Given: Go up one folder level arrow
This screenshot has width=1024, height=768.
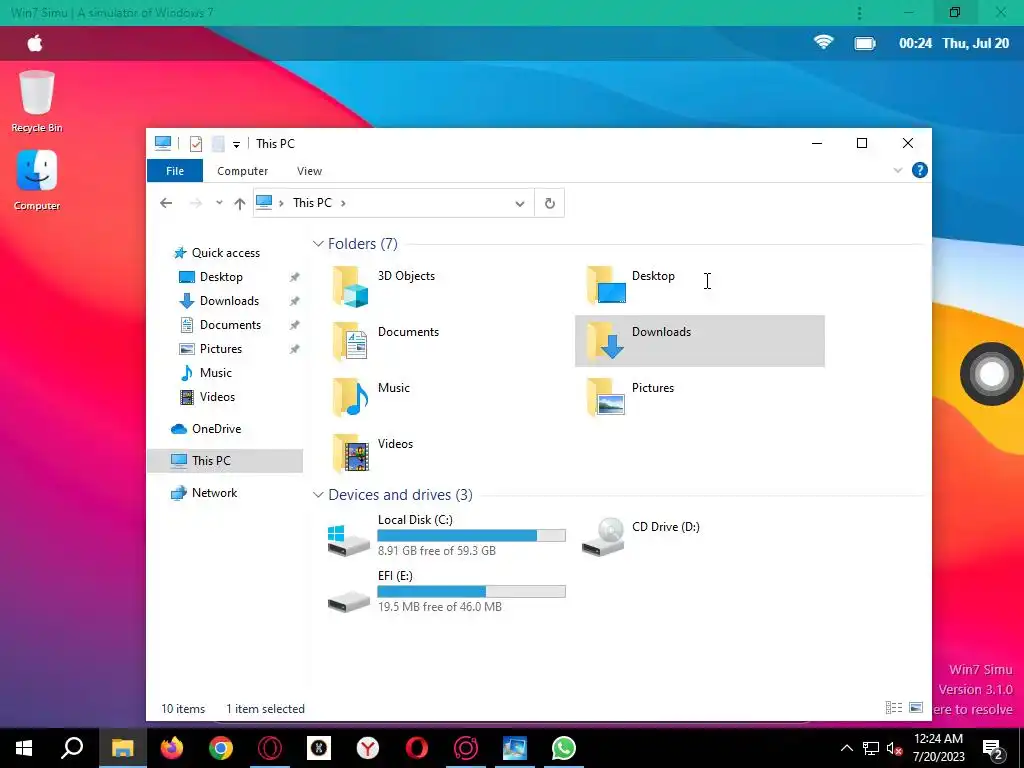Looking at the screenshot, I should (x=240, y=203).
